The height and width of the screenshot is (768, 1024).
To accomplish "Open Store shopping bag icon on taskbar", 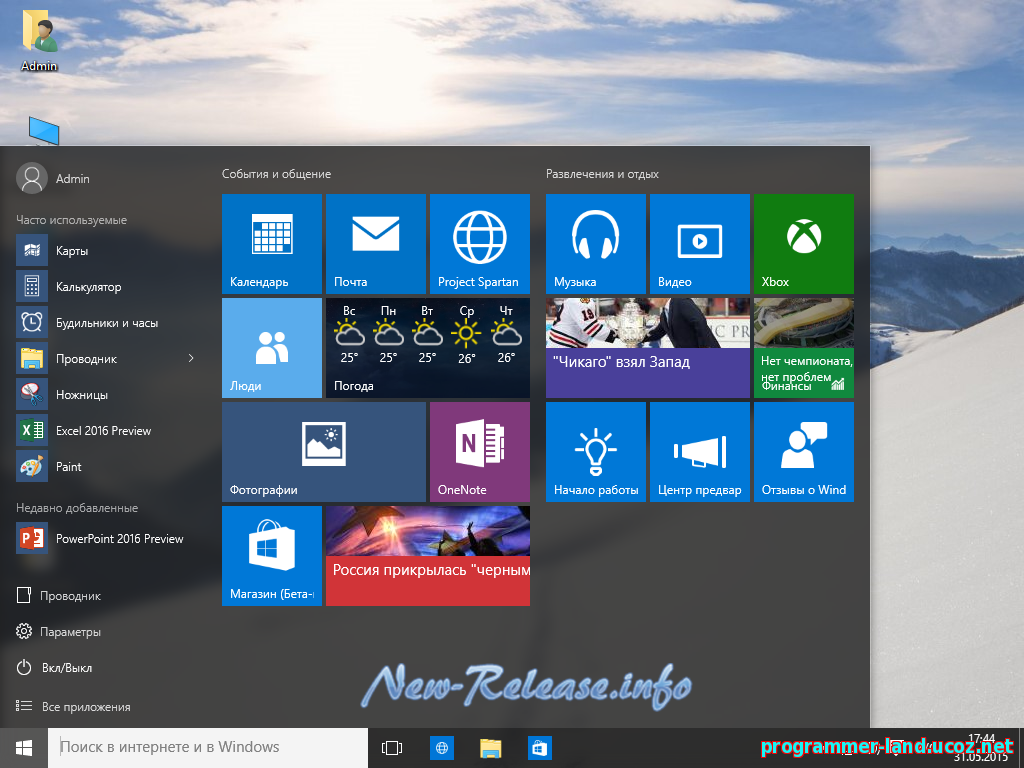I will point(539,748).
